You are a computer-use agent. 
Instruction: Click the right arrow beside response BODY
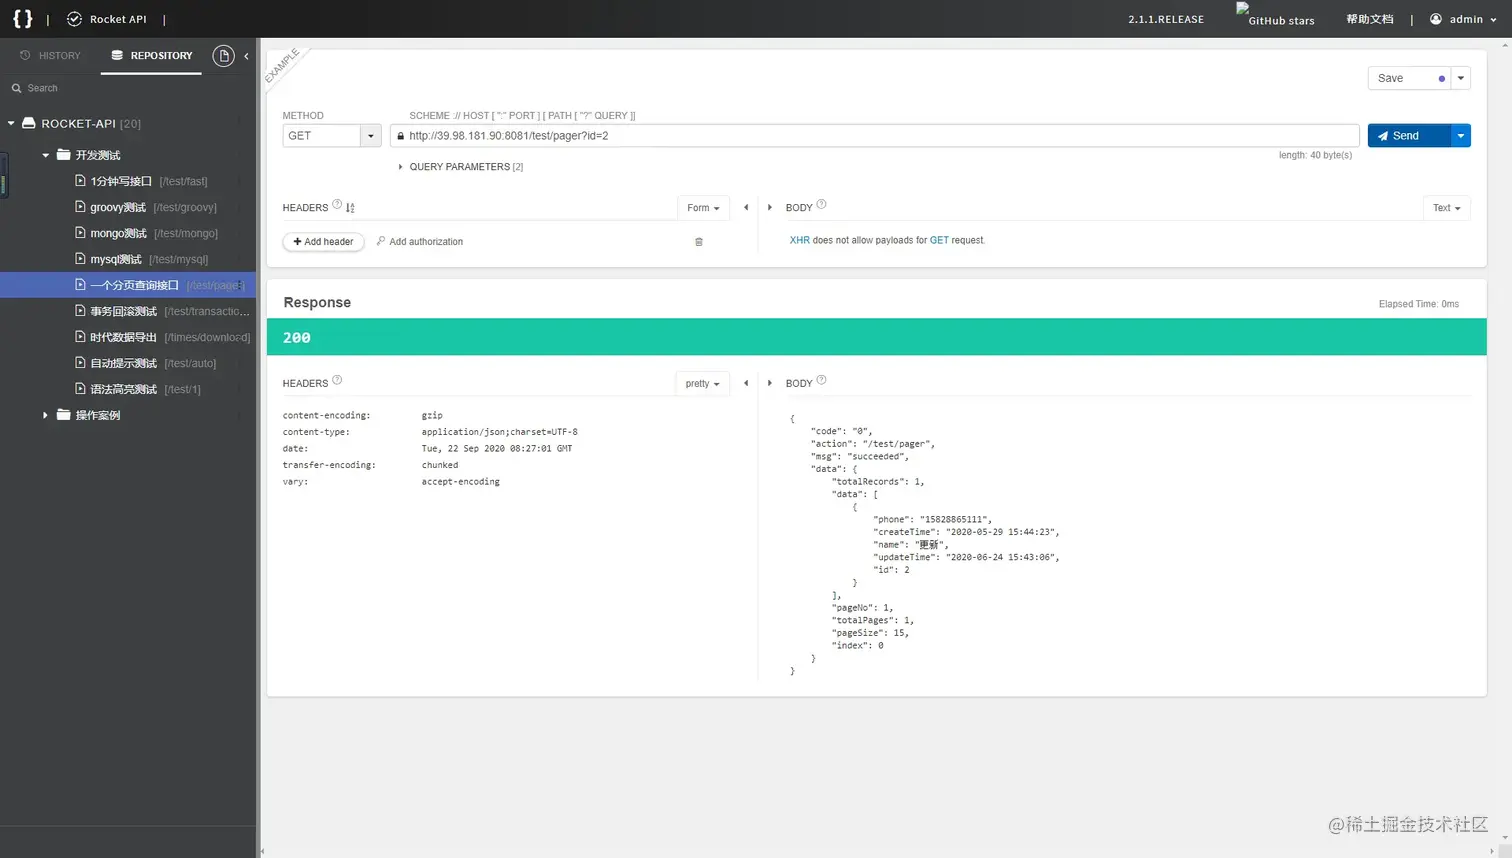point(769,383)
